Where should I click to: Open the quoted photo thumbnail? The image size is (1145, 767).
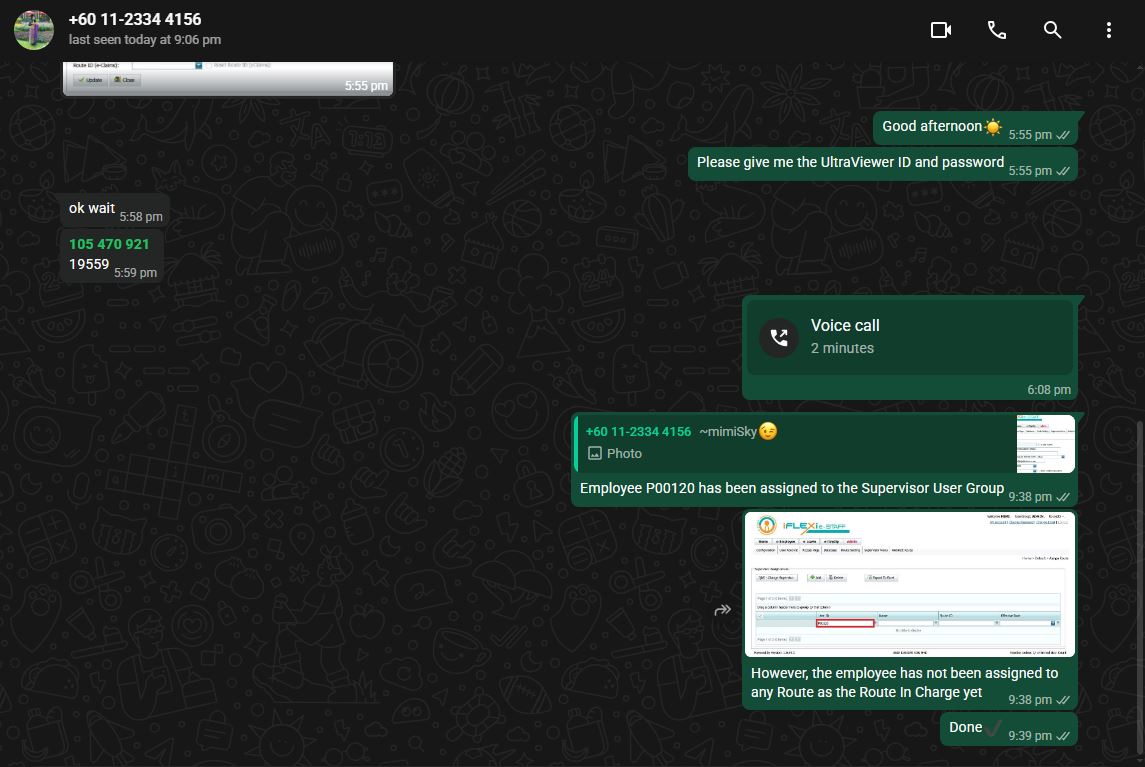point(1046,444)
